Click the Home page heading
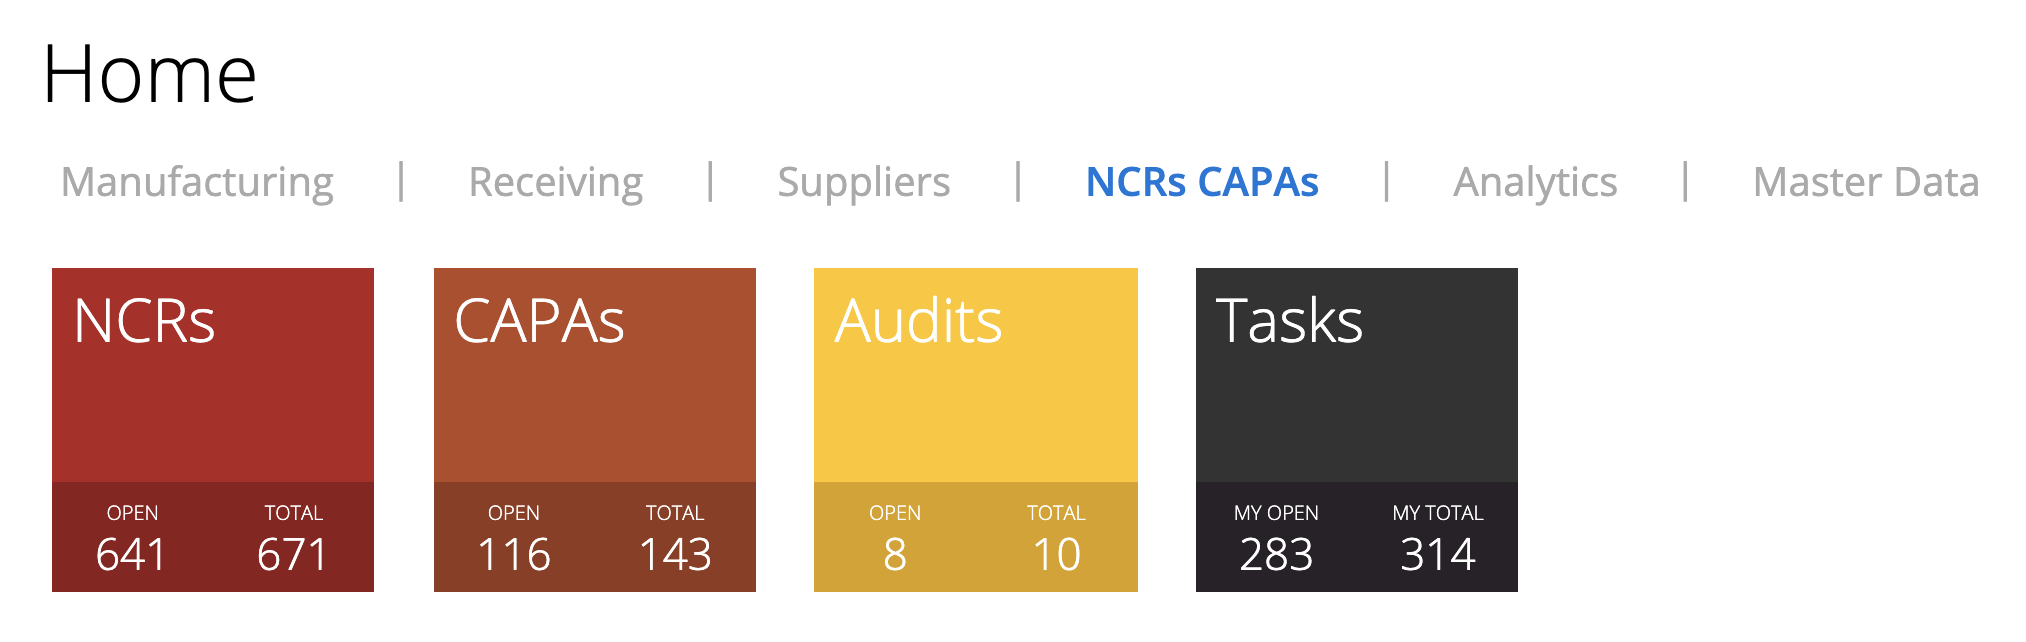 click(x=150, y=74)
